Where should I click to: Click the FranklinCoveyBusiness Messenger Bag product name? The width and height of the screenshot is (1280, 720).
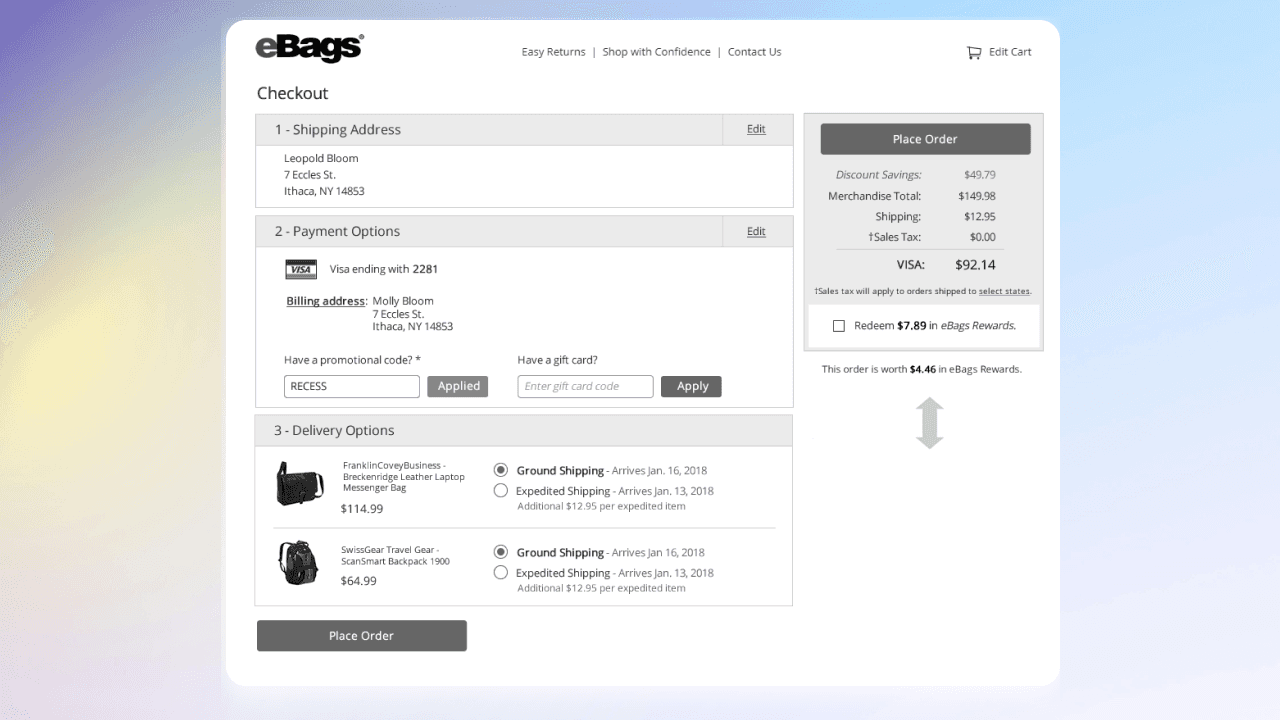(x=403, y=476)
